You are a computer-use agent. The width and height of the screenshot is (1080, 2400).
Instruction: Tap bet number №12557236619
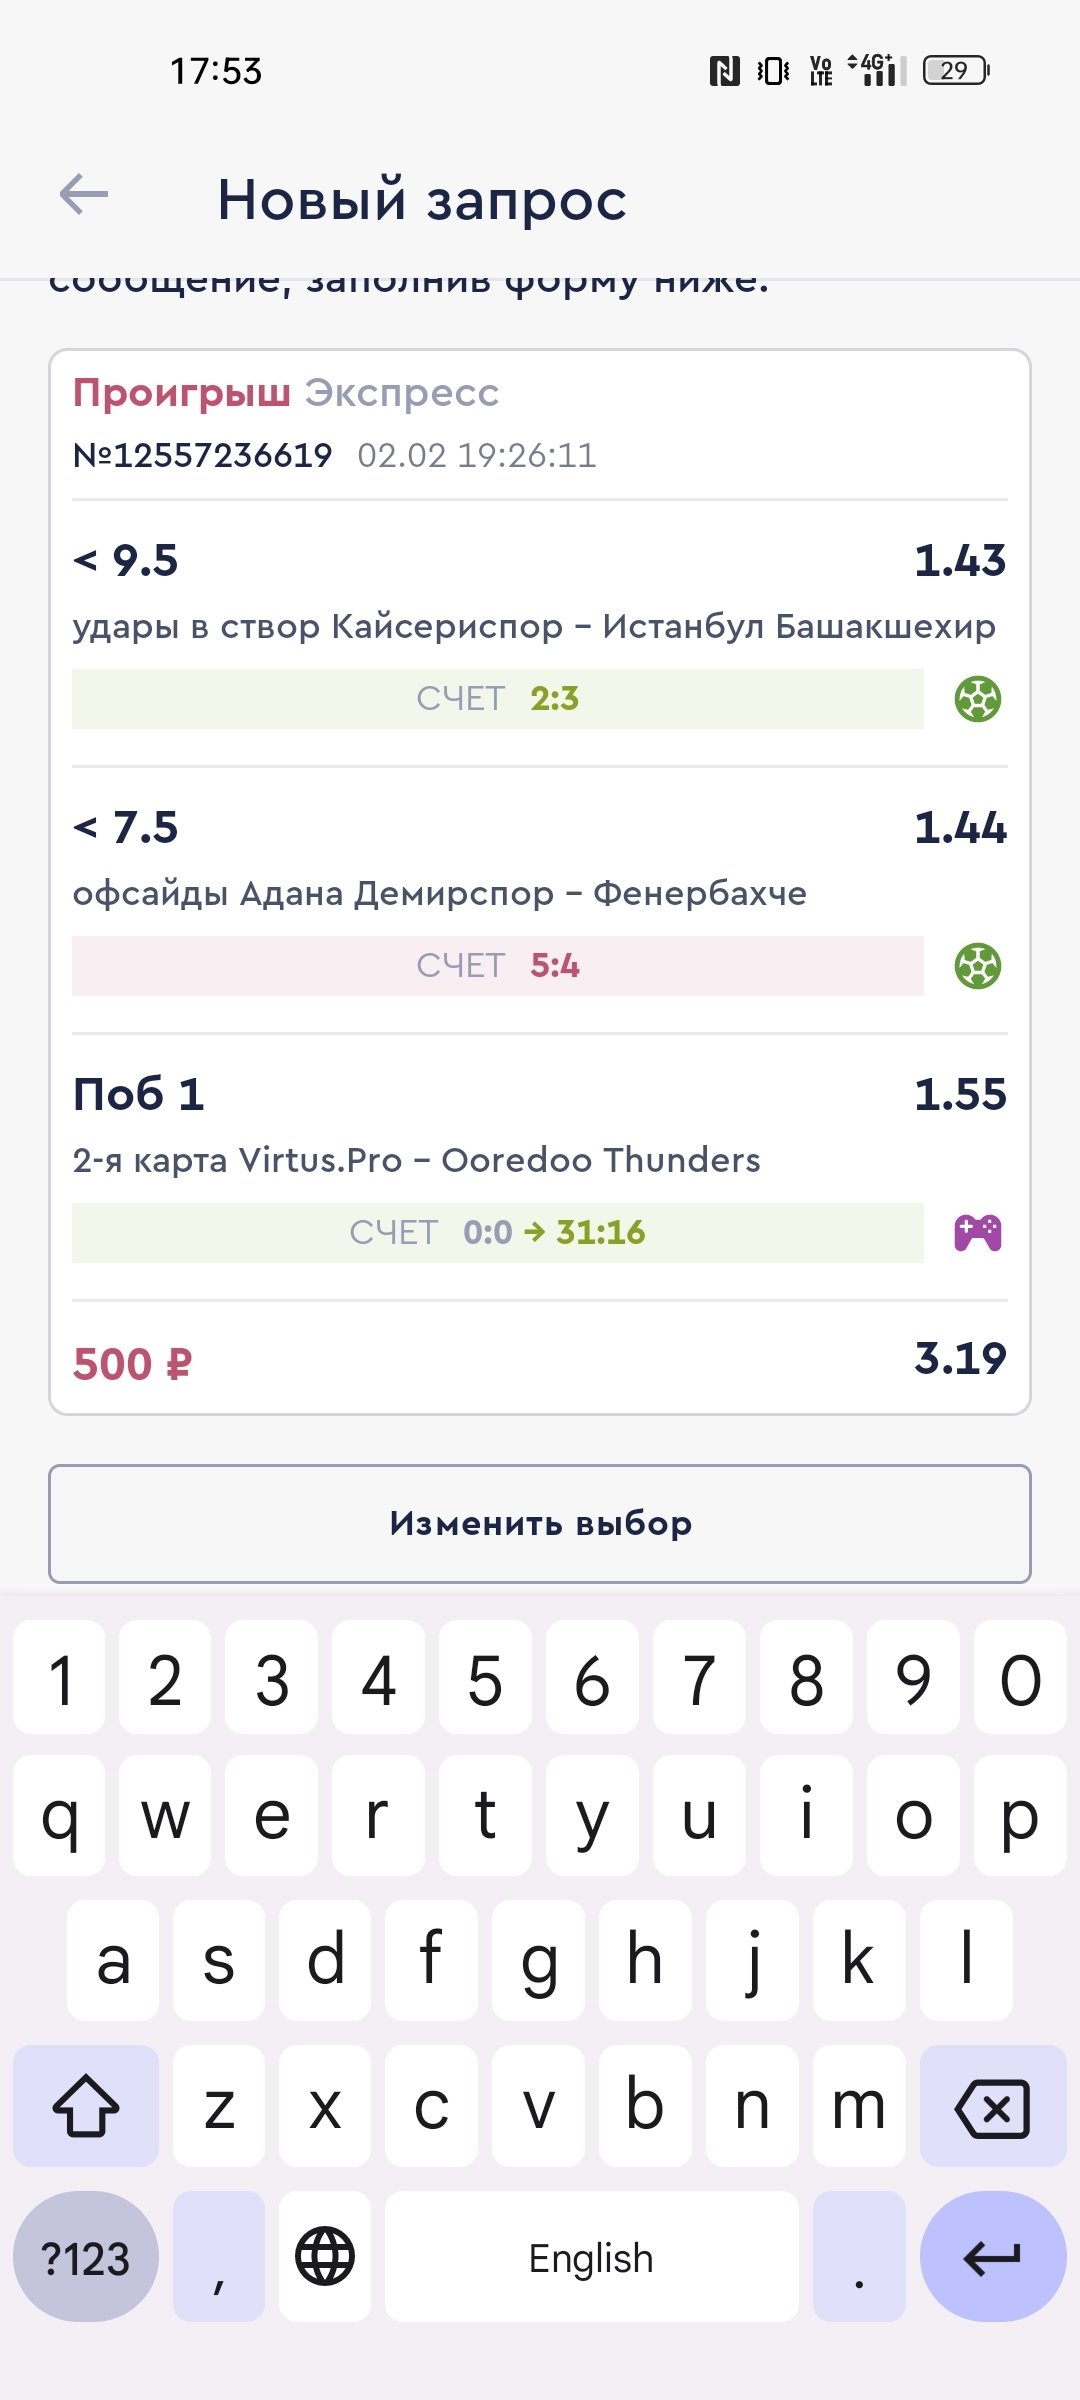click(203, 456)
